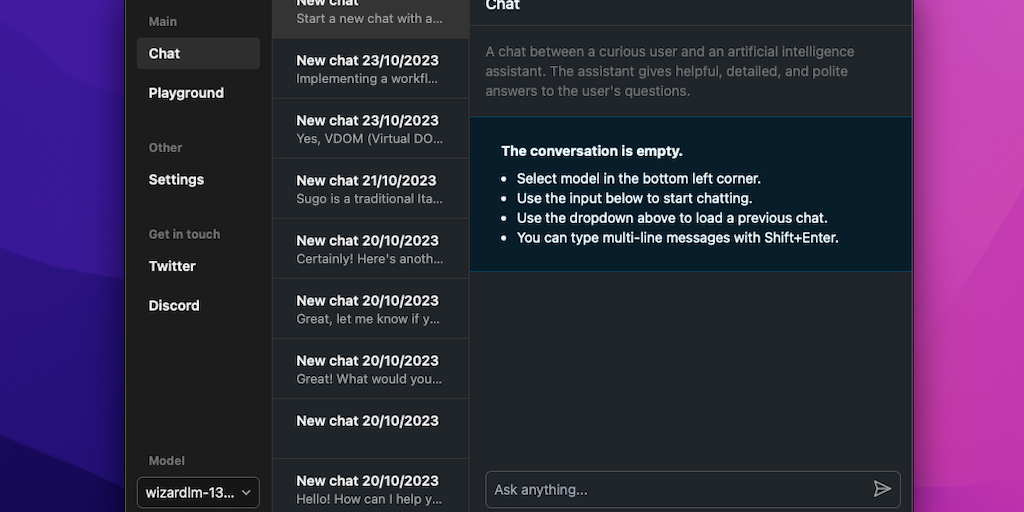Viewport: 1024px width, 512px height.
Task: Open the Chat section in sidebar
Action: coord(198,54)
